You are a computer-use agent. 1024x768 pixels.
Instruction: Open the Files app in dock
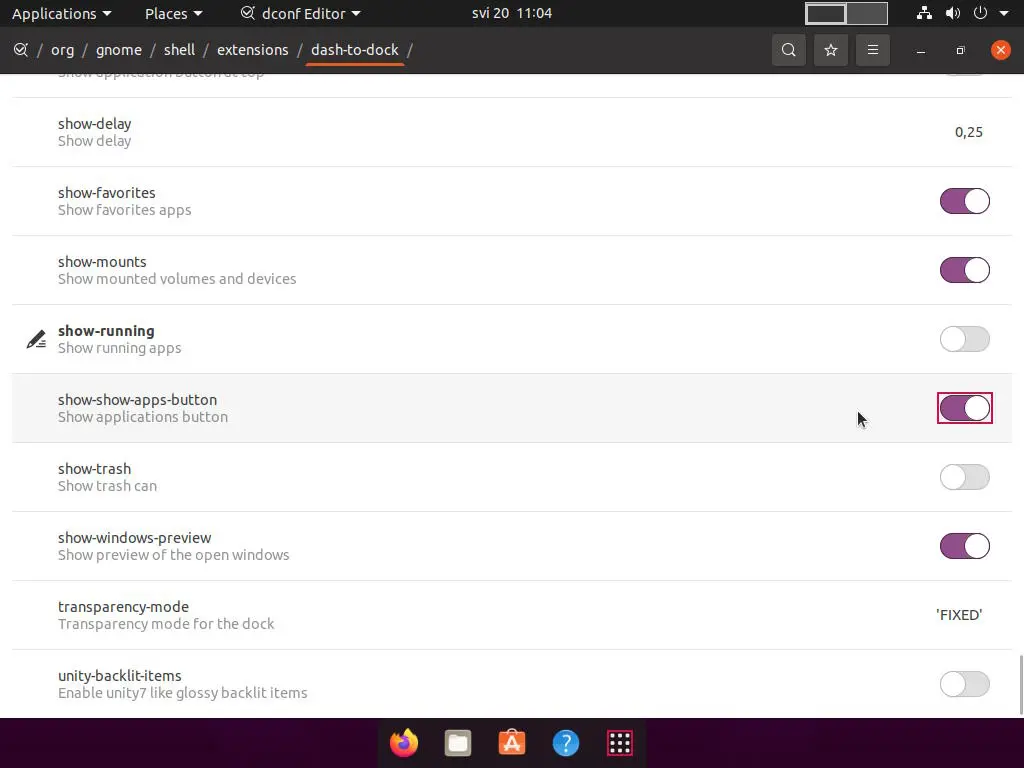pyautogui.click(x=458, y=743)
